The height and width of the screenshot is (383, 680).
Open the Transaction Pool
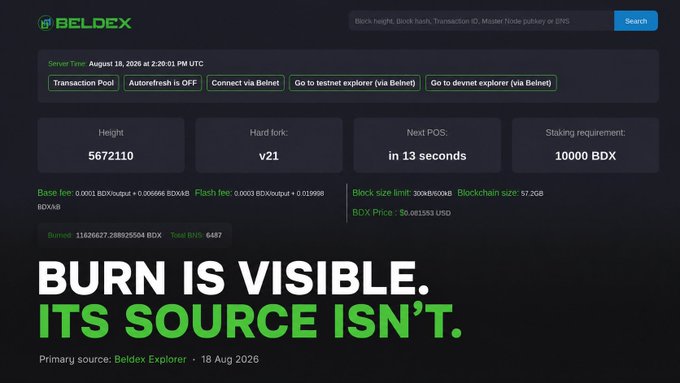click(83, 83)
